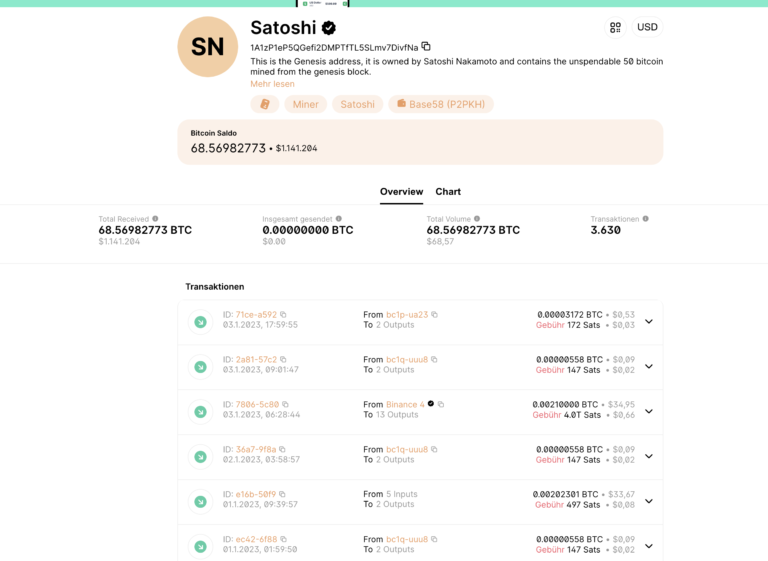Copy sender address bc1p-ua23
This screenshot has height=561, width=768.
click(434, 315)
